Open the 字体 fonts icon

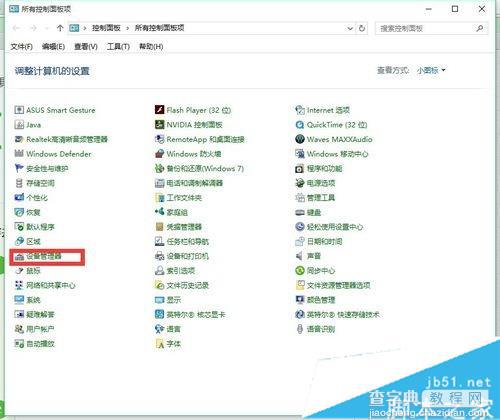point(160,344)
